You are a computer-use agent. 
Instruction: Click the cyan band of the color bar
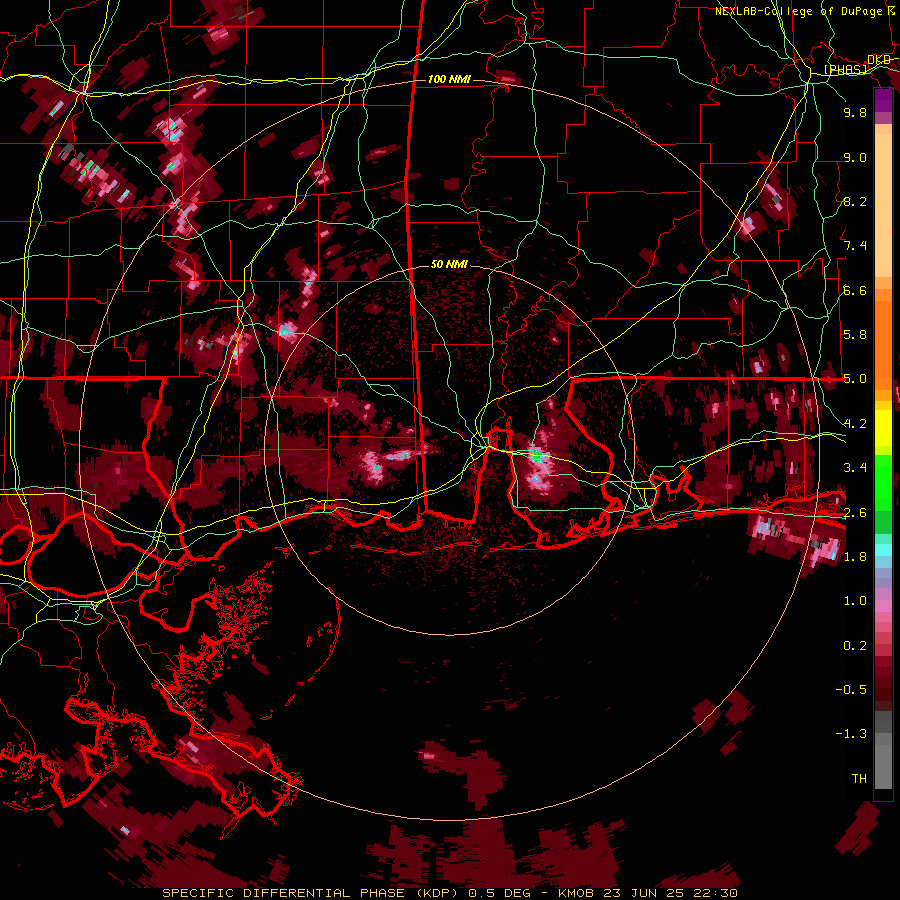tap(883, 549)
